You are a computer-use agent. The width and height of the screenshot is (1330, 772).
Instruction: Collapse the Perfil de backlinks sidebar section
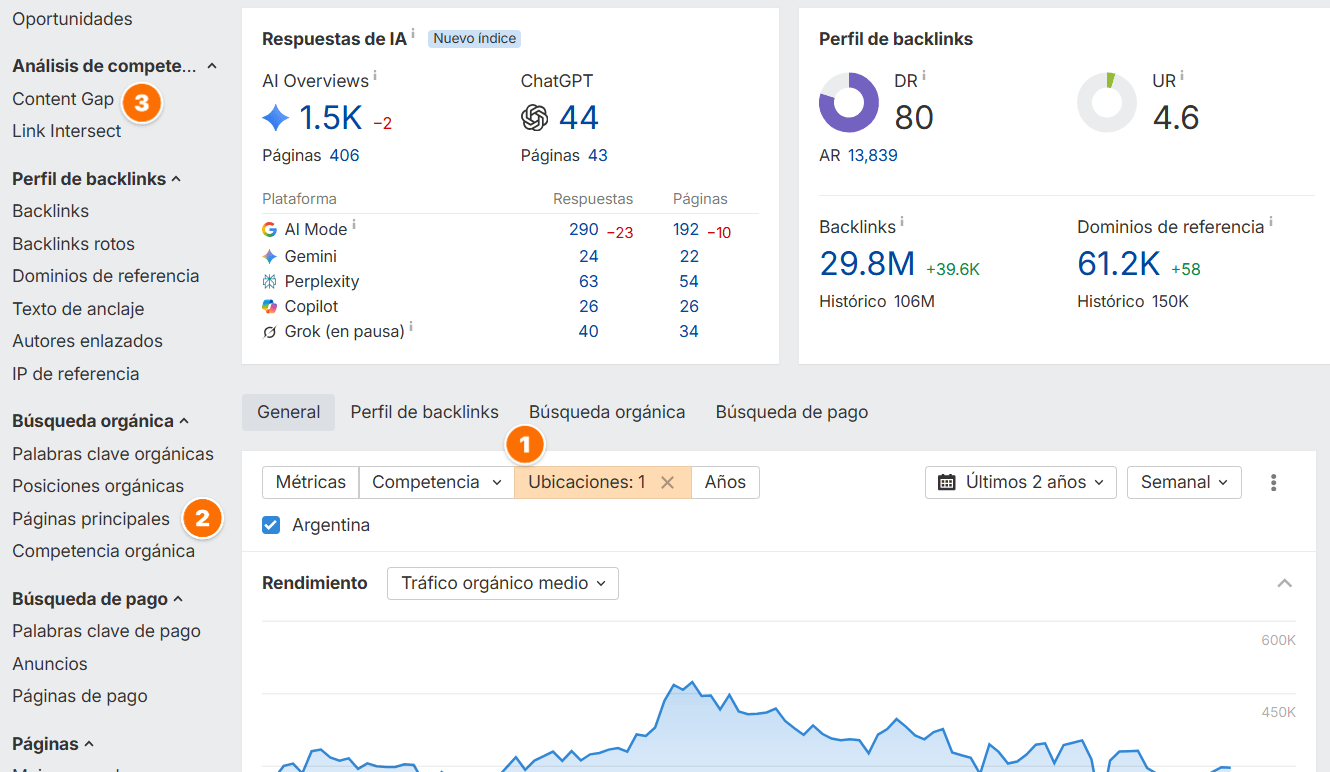pyautogui.click(x=176, y=179)
